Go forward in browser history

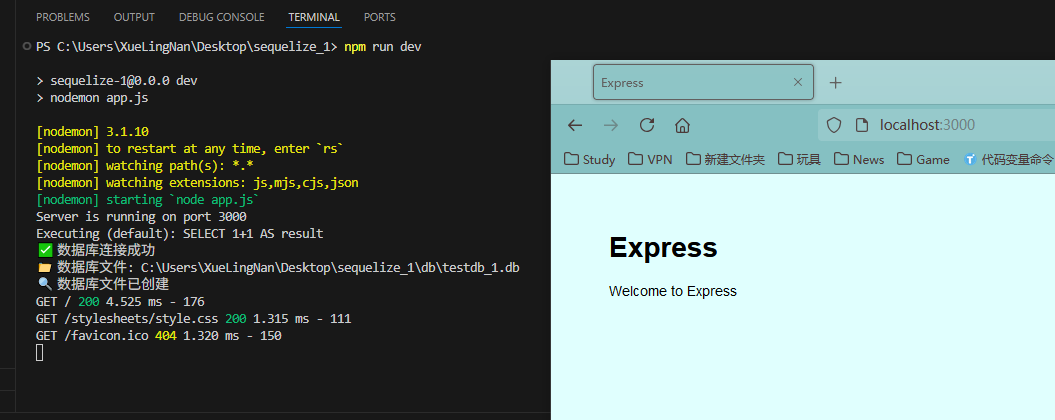(x=611, y=125)
